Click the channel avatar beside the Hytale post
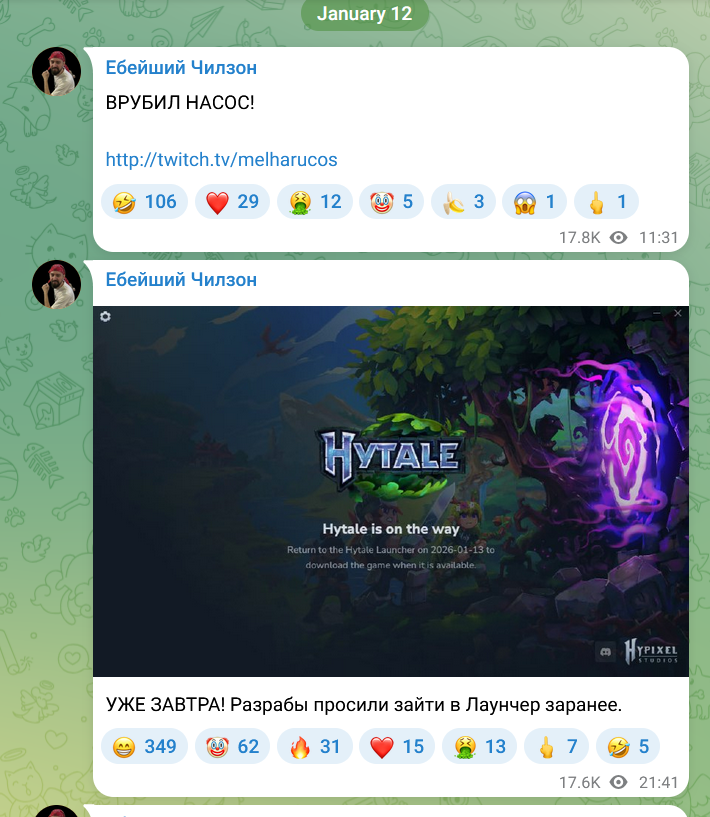Image resolution: width=710 pixels, height=817 pixels. click(x=56, y=284)
